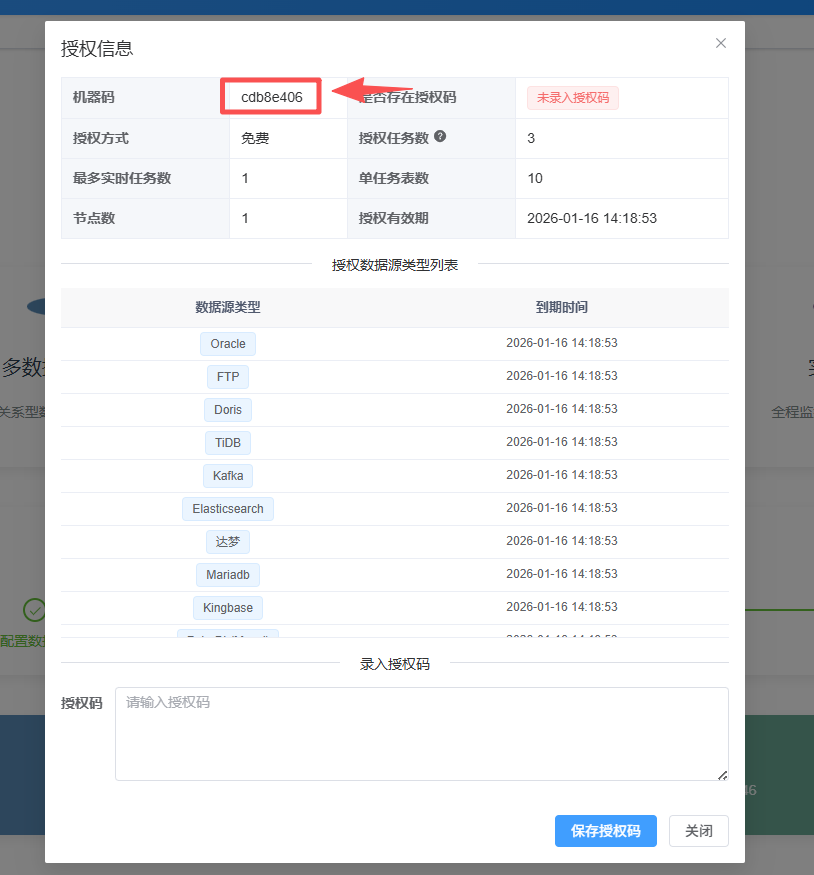Select the Mariadb data source tag
The height and width of the screenshot is (875, 814).
228,575
